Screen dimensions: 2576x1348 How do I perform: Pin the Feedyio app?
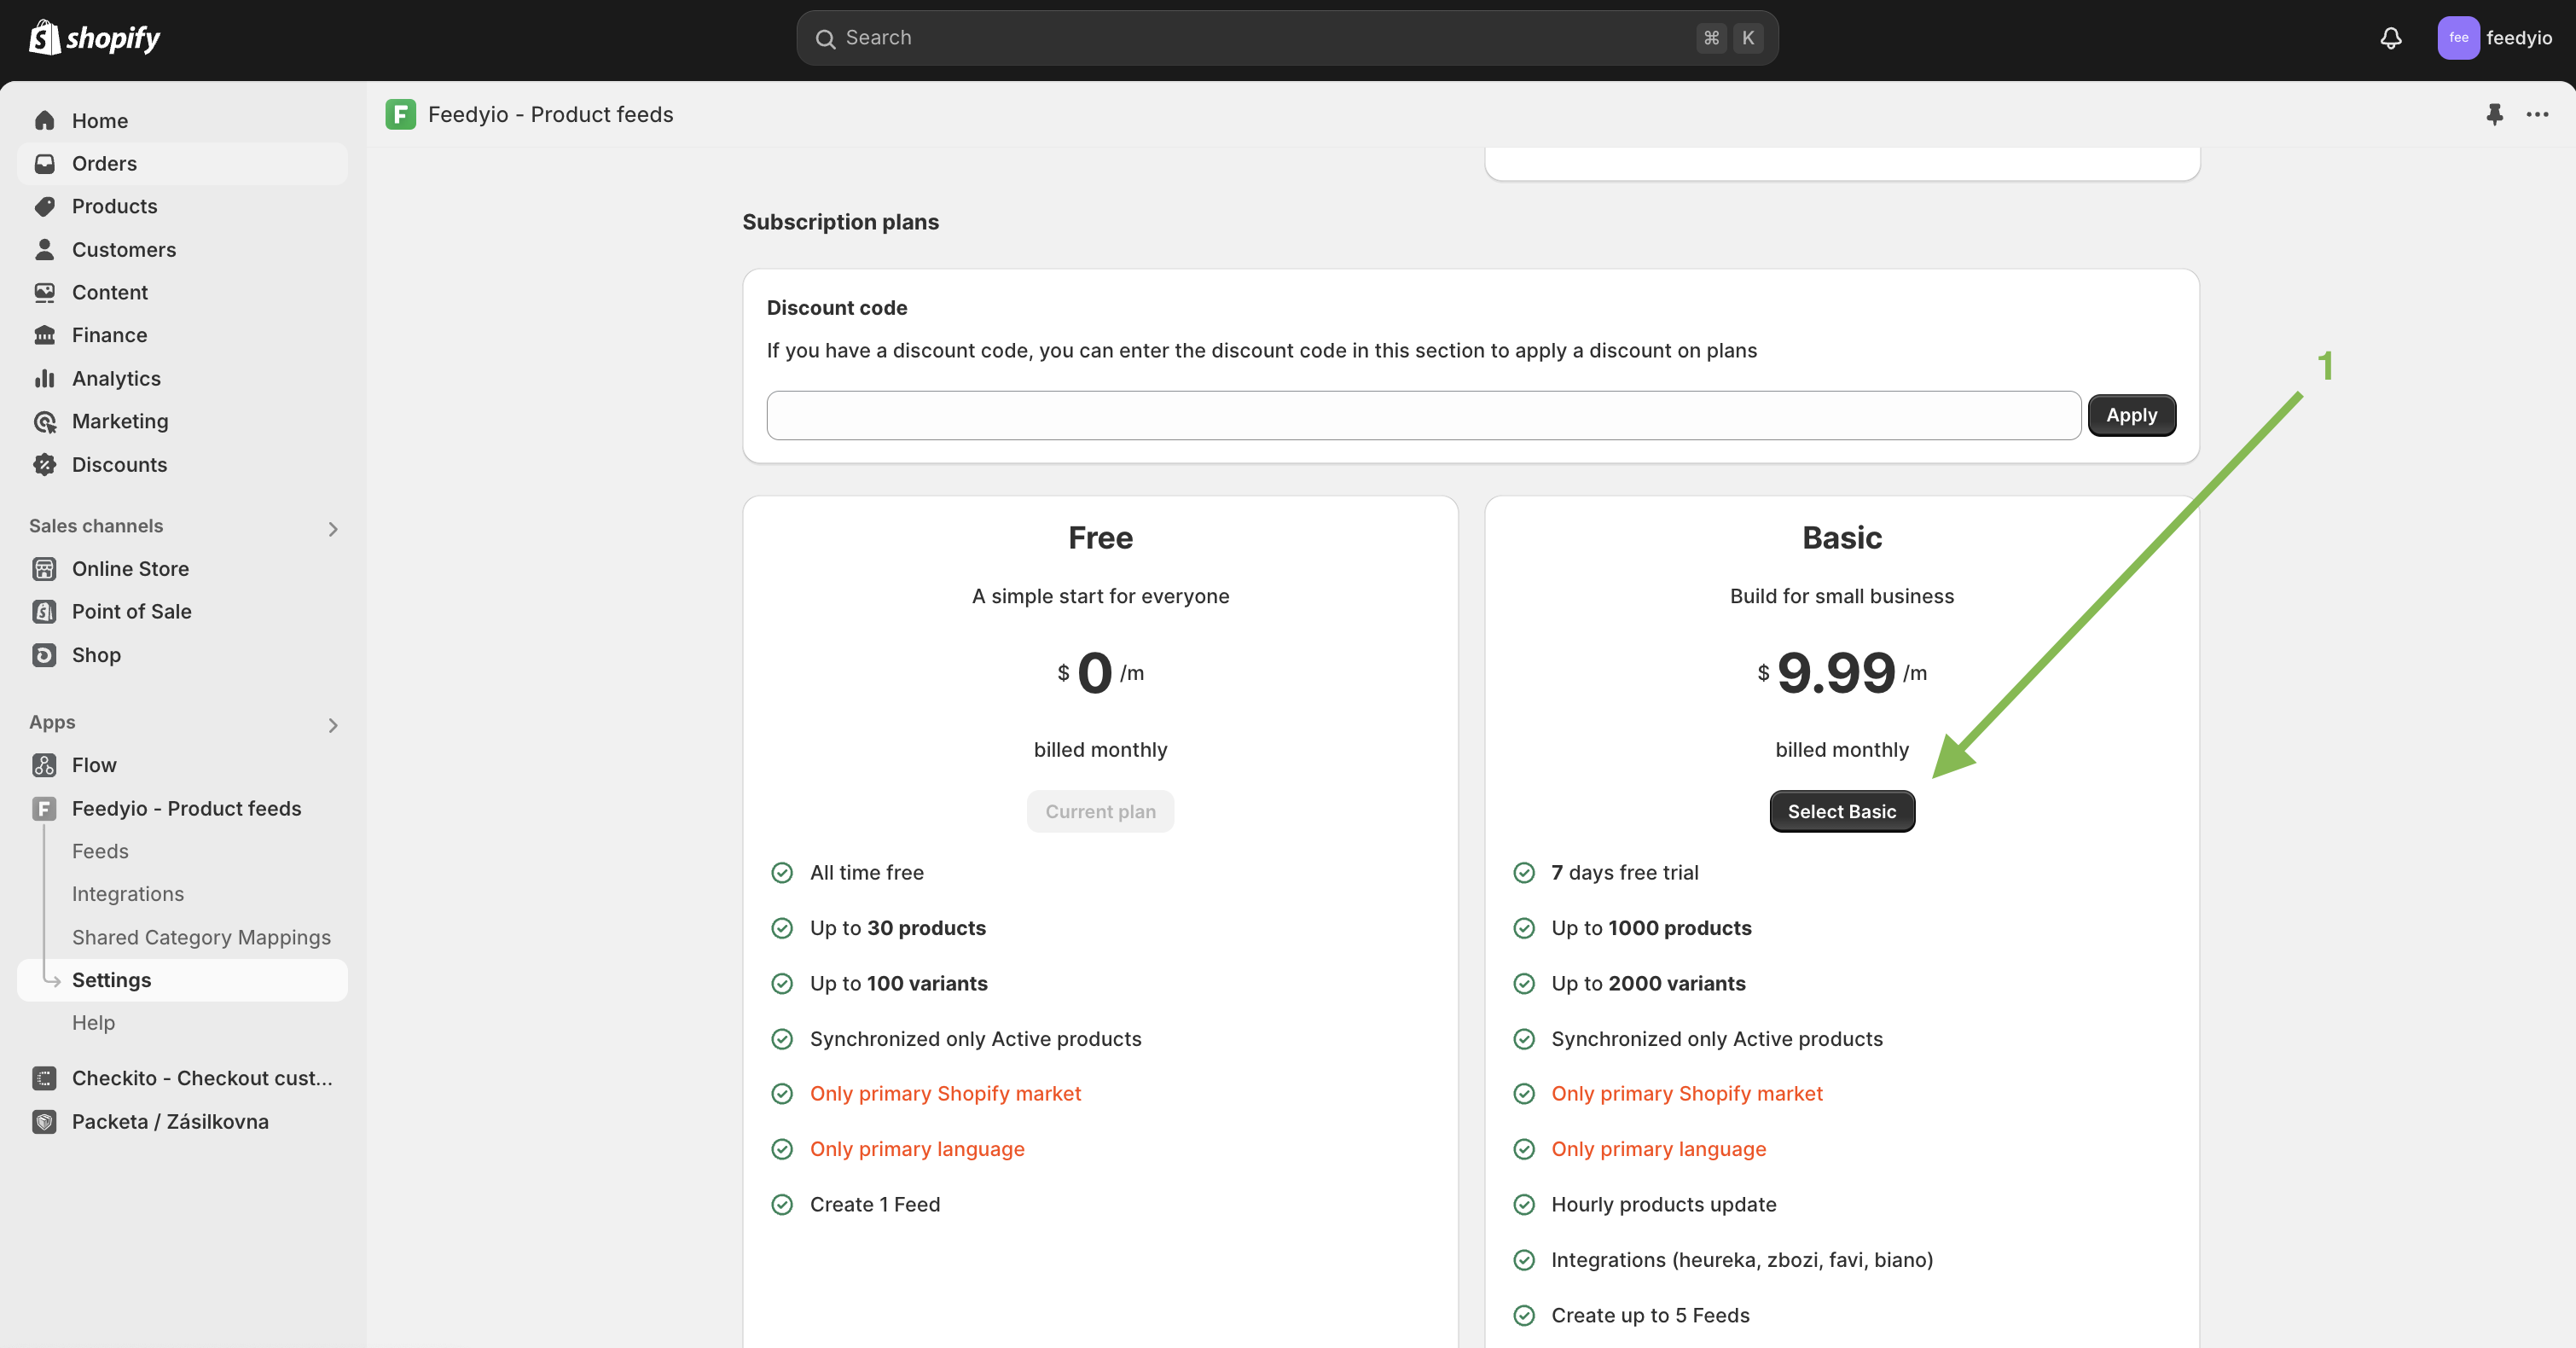coord(2494,114)
